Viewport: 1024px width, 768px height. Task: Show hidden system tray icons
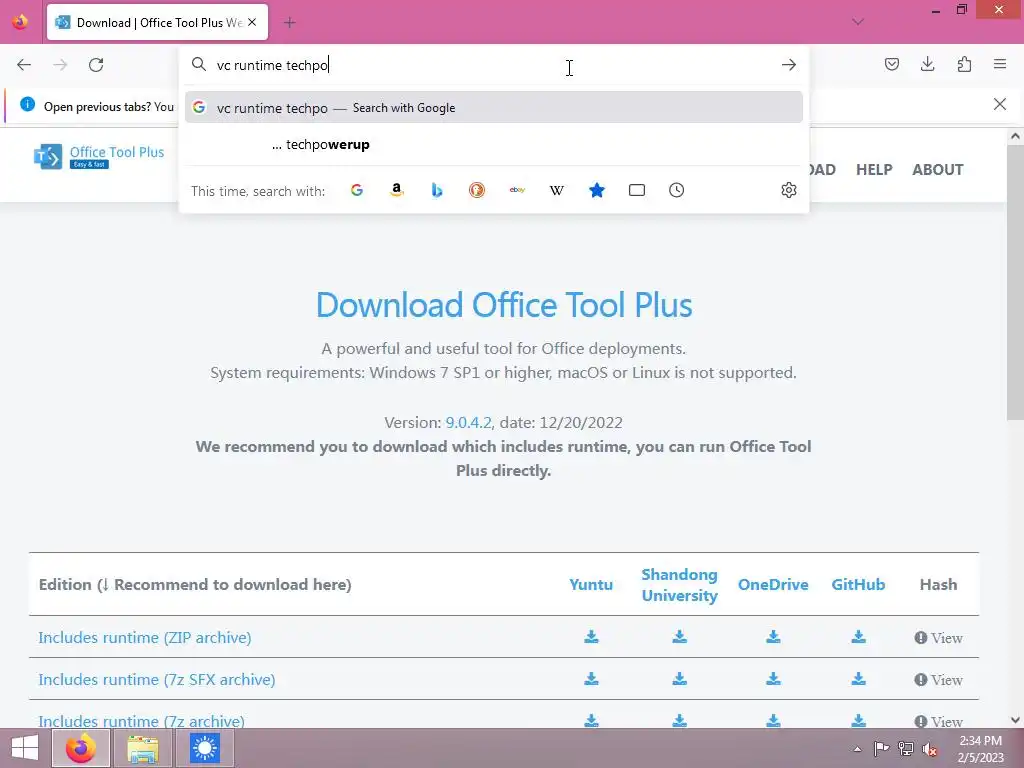click(857, 749)
